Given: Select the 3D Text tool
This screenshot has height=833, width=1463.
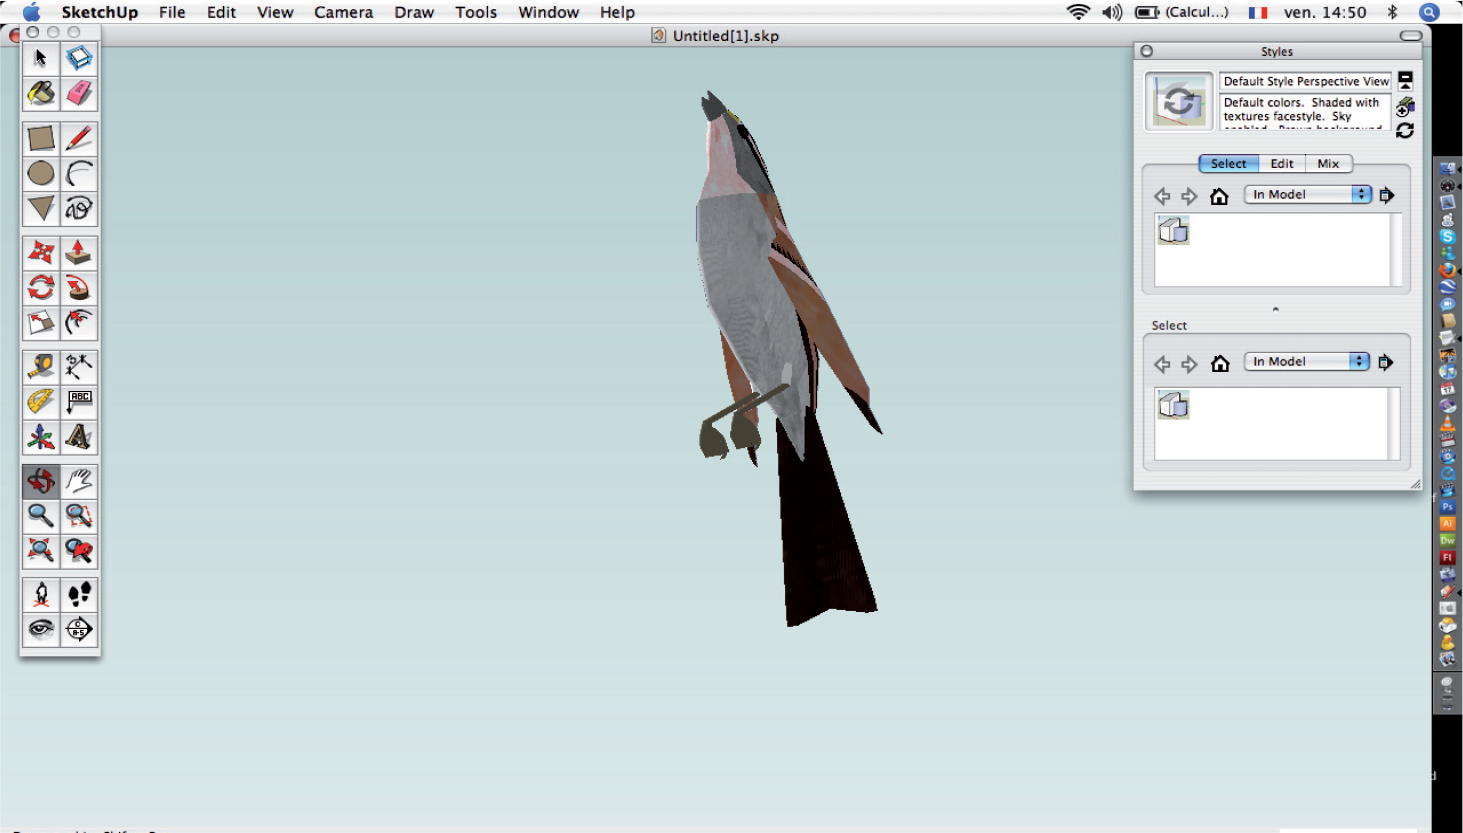Looking at the screenshot, I should tap(79, 437).
